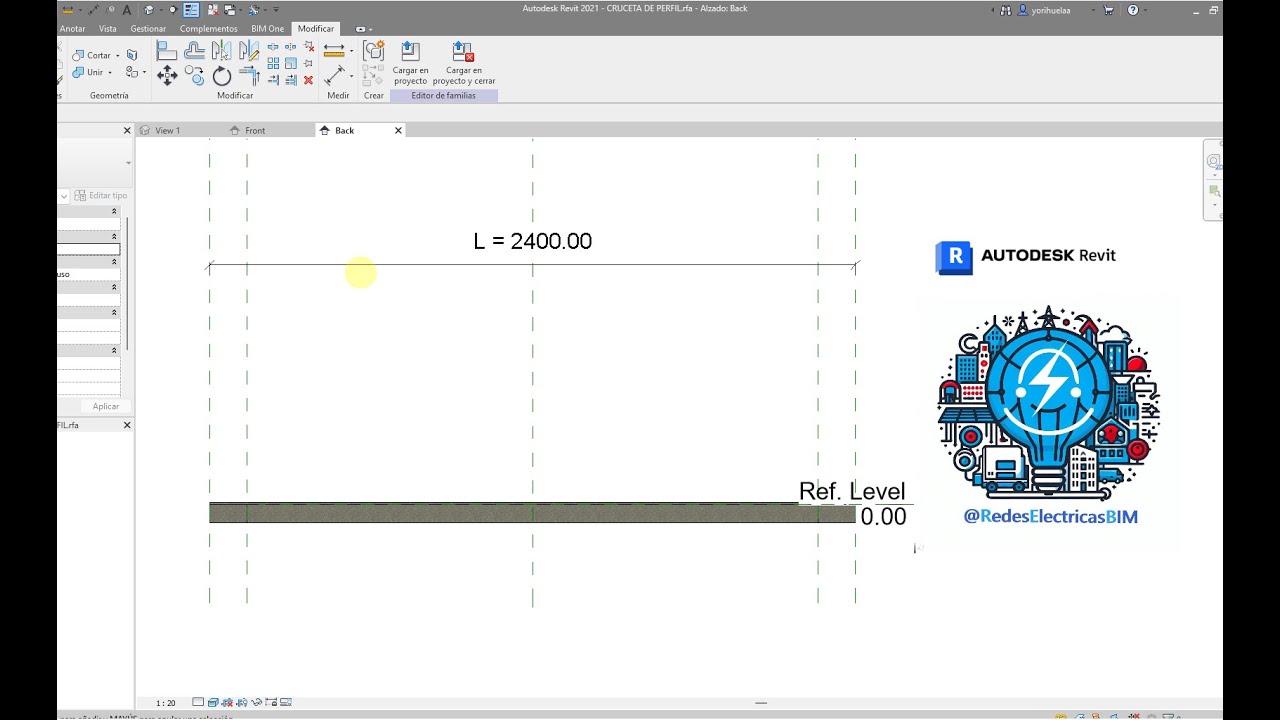Open the BIM One ribbon tab

click(267, 29)
